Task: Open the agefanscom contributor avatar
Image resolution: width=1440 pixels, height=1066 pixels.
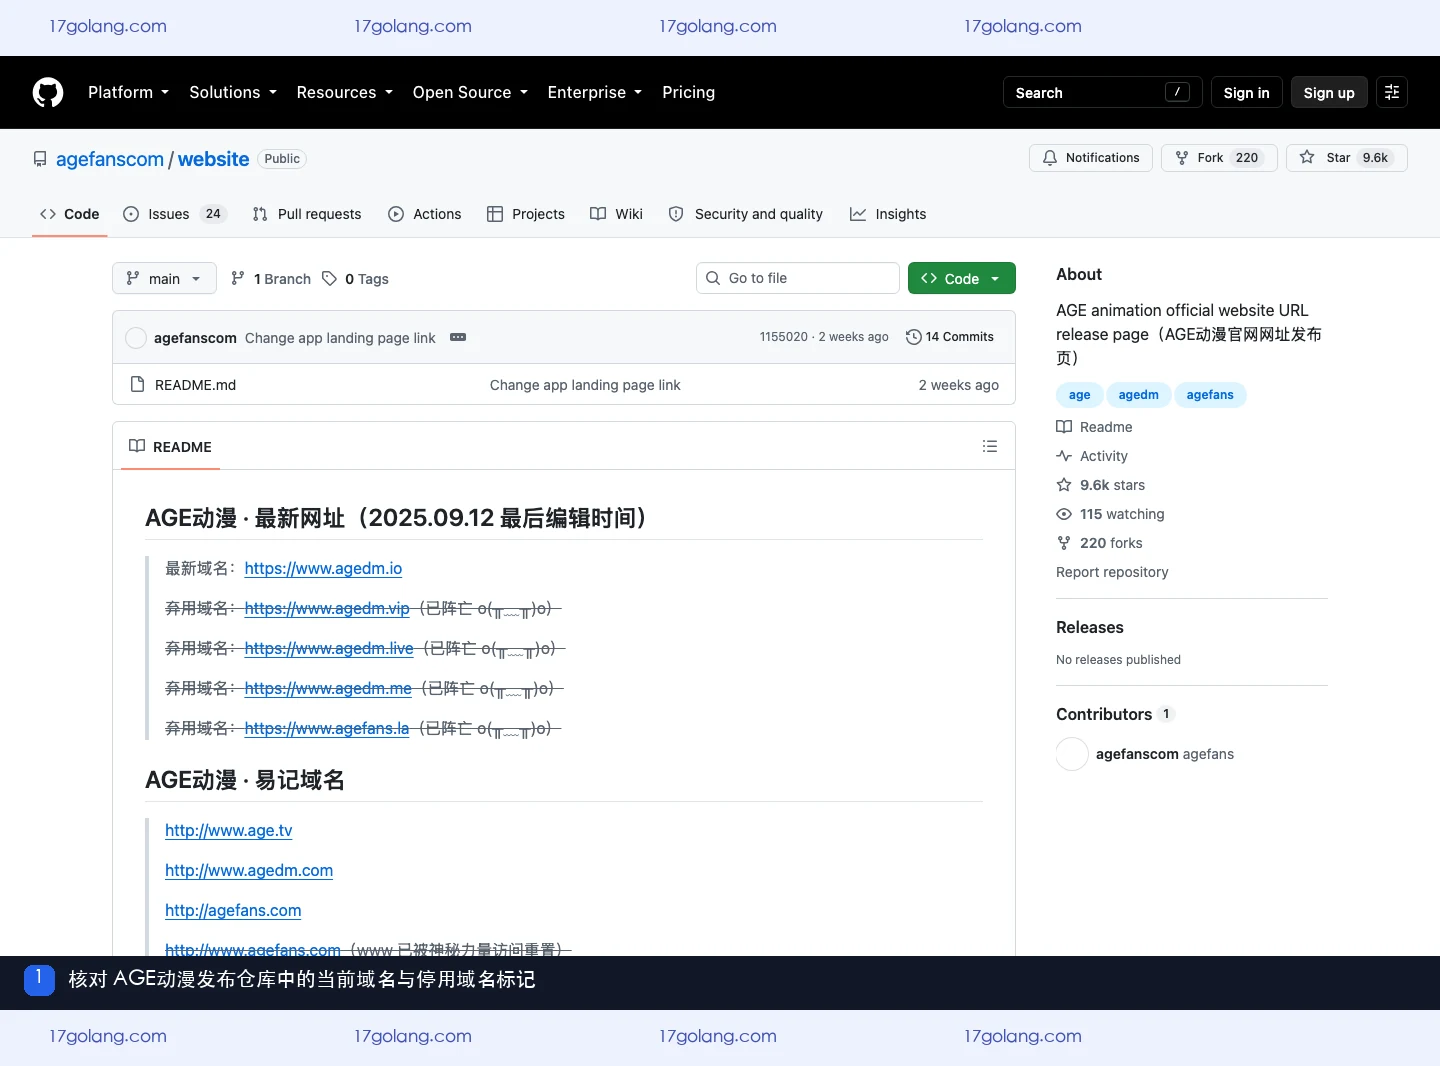Action: (x=1072, y=754)
